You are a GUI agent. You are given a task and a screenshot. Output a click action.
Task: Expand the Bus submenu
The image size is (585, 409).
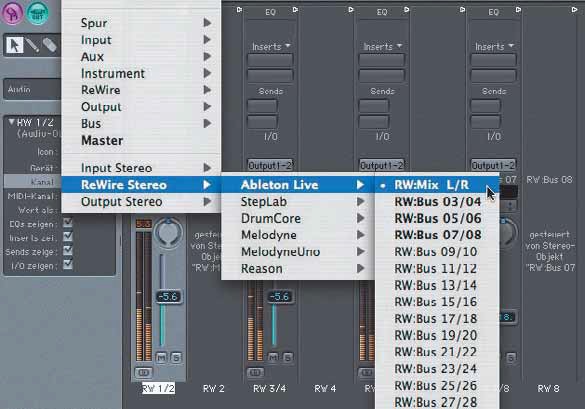tap(141, 124)
